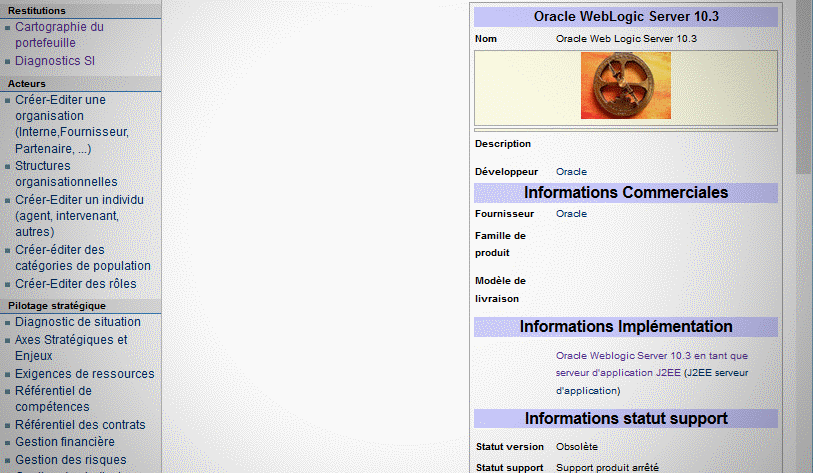Open Axes Stratégiques et Enjeux link
The height and width of the screenshot is (473, 813).
pos(71,347)
